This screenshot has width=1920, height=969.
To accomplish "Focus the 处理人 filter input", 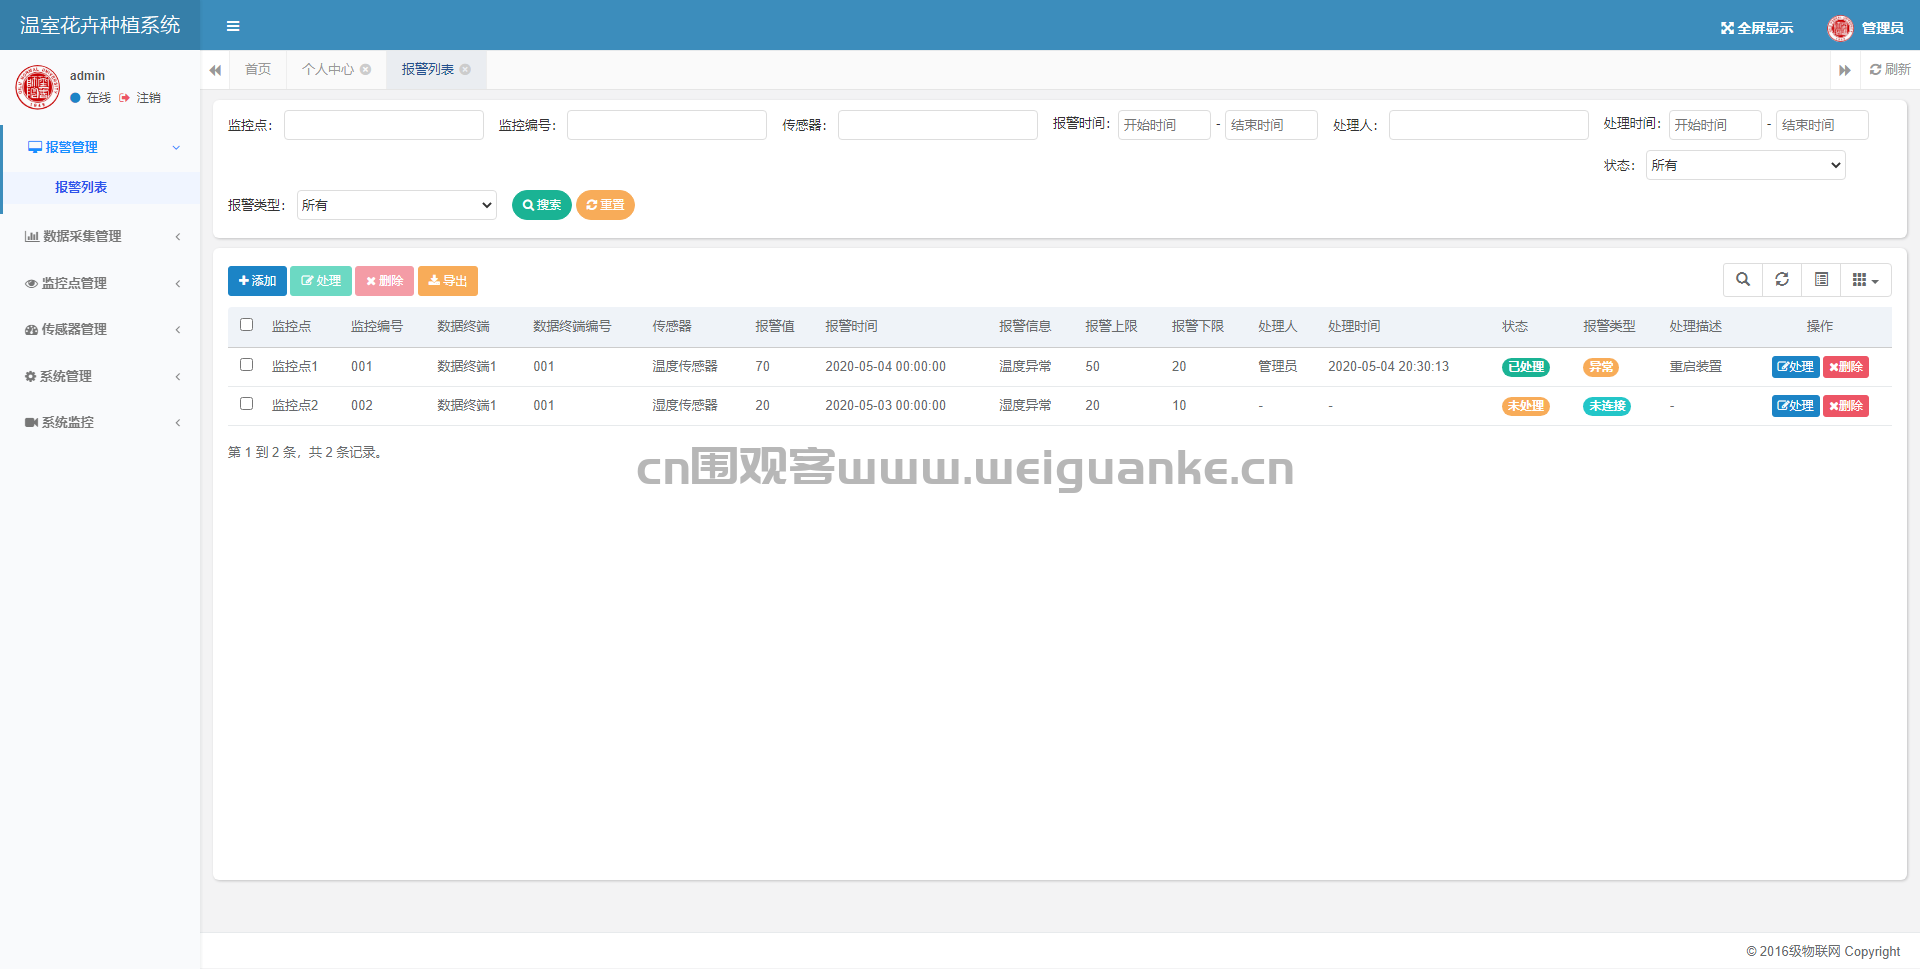I will (x=1489, y=125).
